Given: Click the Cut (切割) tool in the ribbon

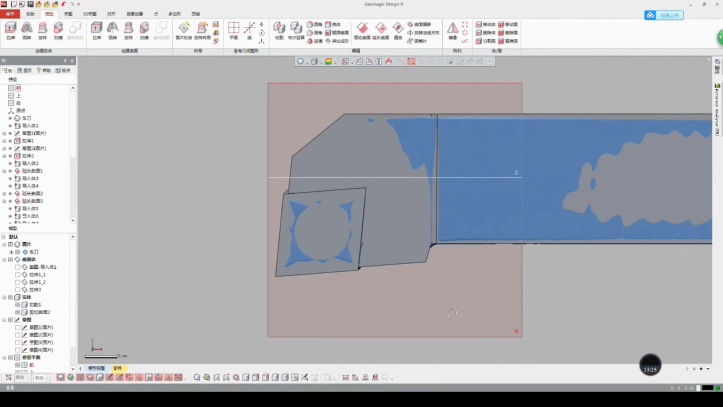Looking at the screenshot, I should (x=277, y=29).
